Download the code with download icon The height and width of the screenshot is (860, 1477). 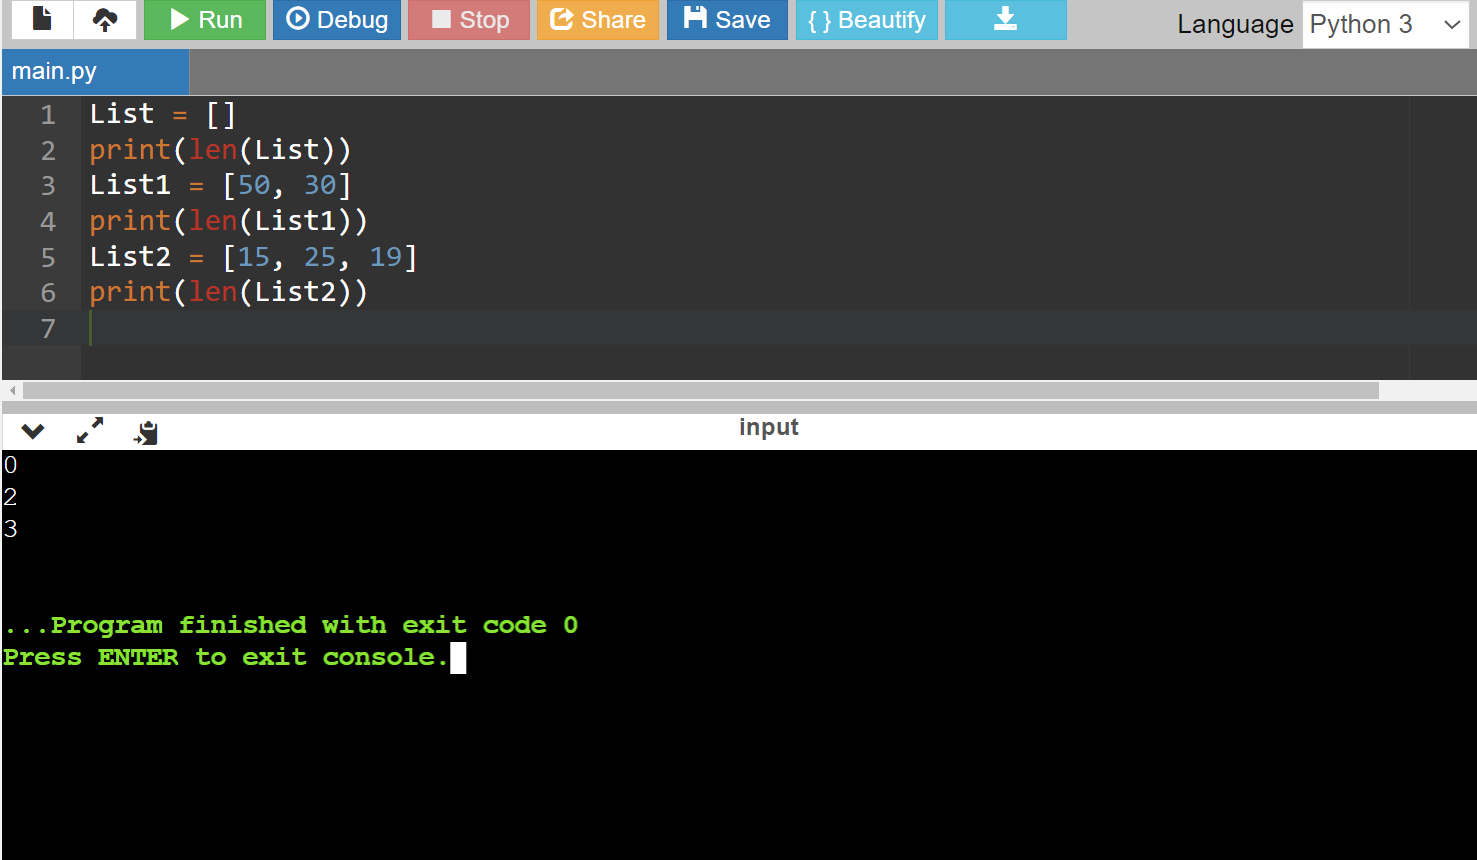1005,20
